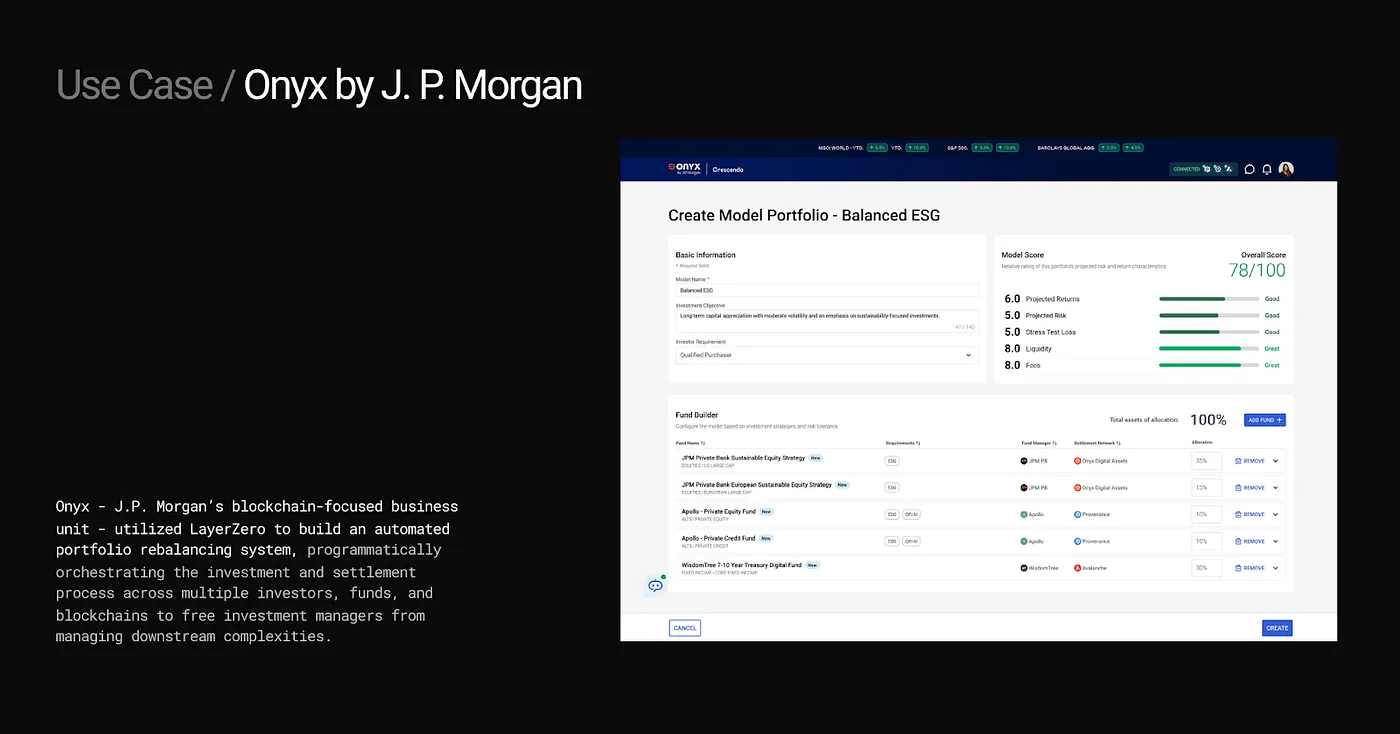Open the chat messages icon in header
The height and width of the screenshot is (734, 1400).
(1249, 169)
